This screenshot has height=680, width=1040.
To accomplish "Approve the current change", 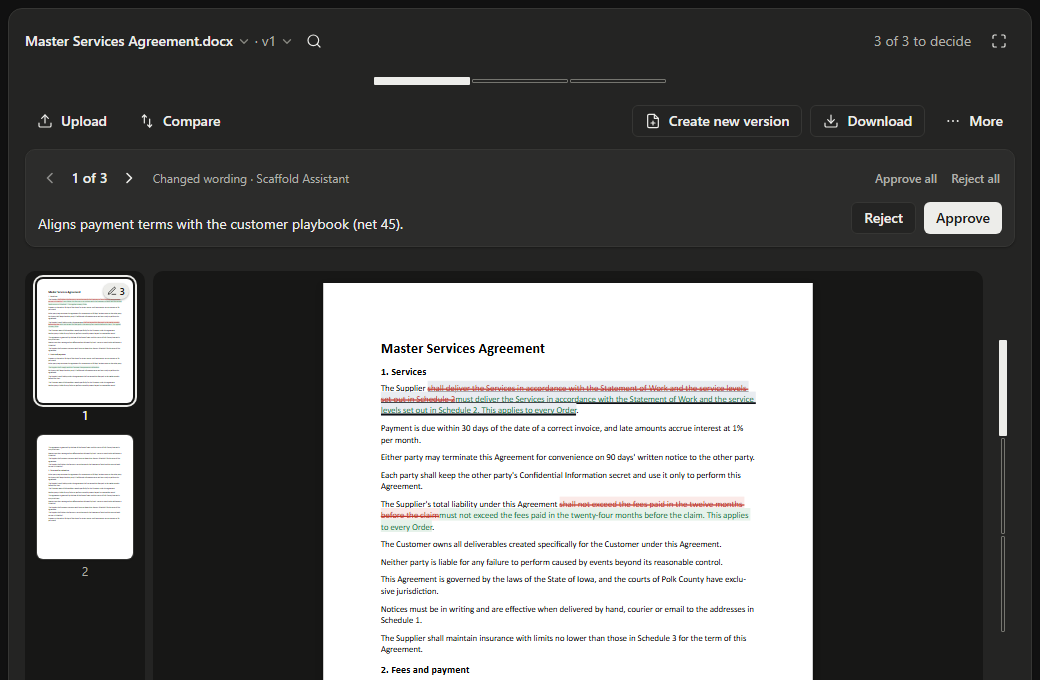I will tap(962, 218).
